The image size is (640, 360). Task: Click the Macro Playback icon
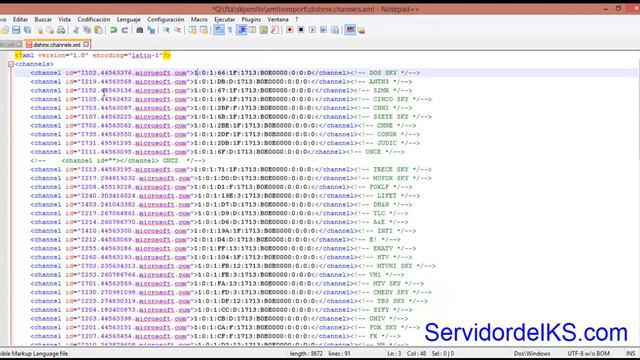pos(312,30)
